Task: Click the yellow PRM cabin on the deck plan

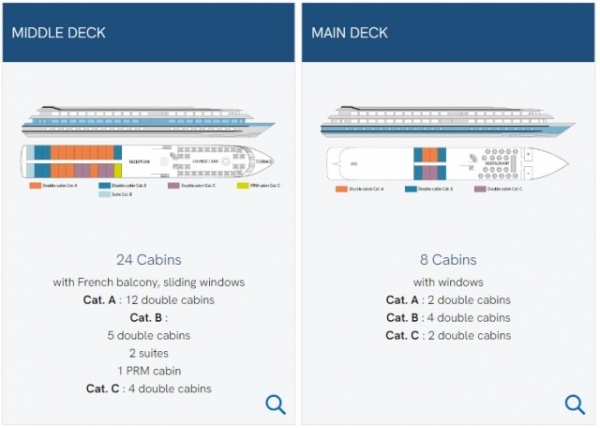Action: 118,170
